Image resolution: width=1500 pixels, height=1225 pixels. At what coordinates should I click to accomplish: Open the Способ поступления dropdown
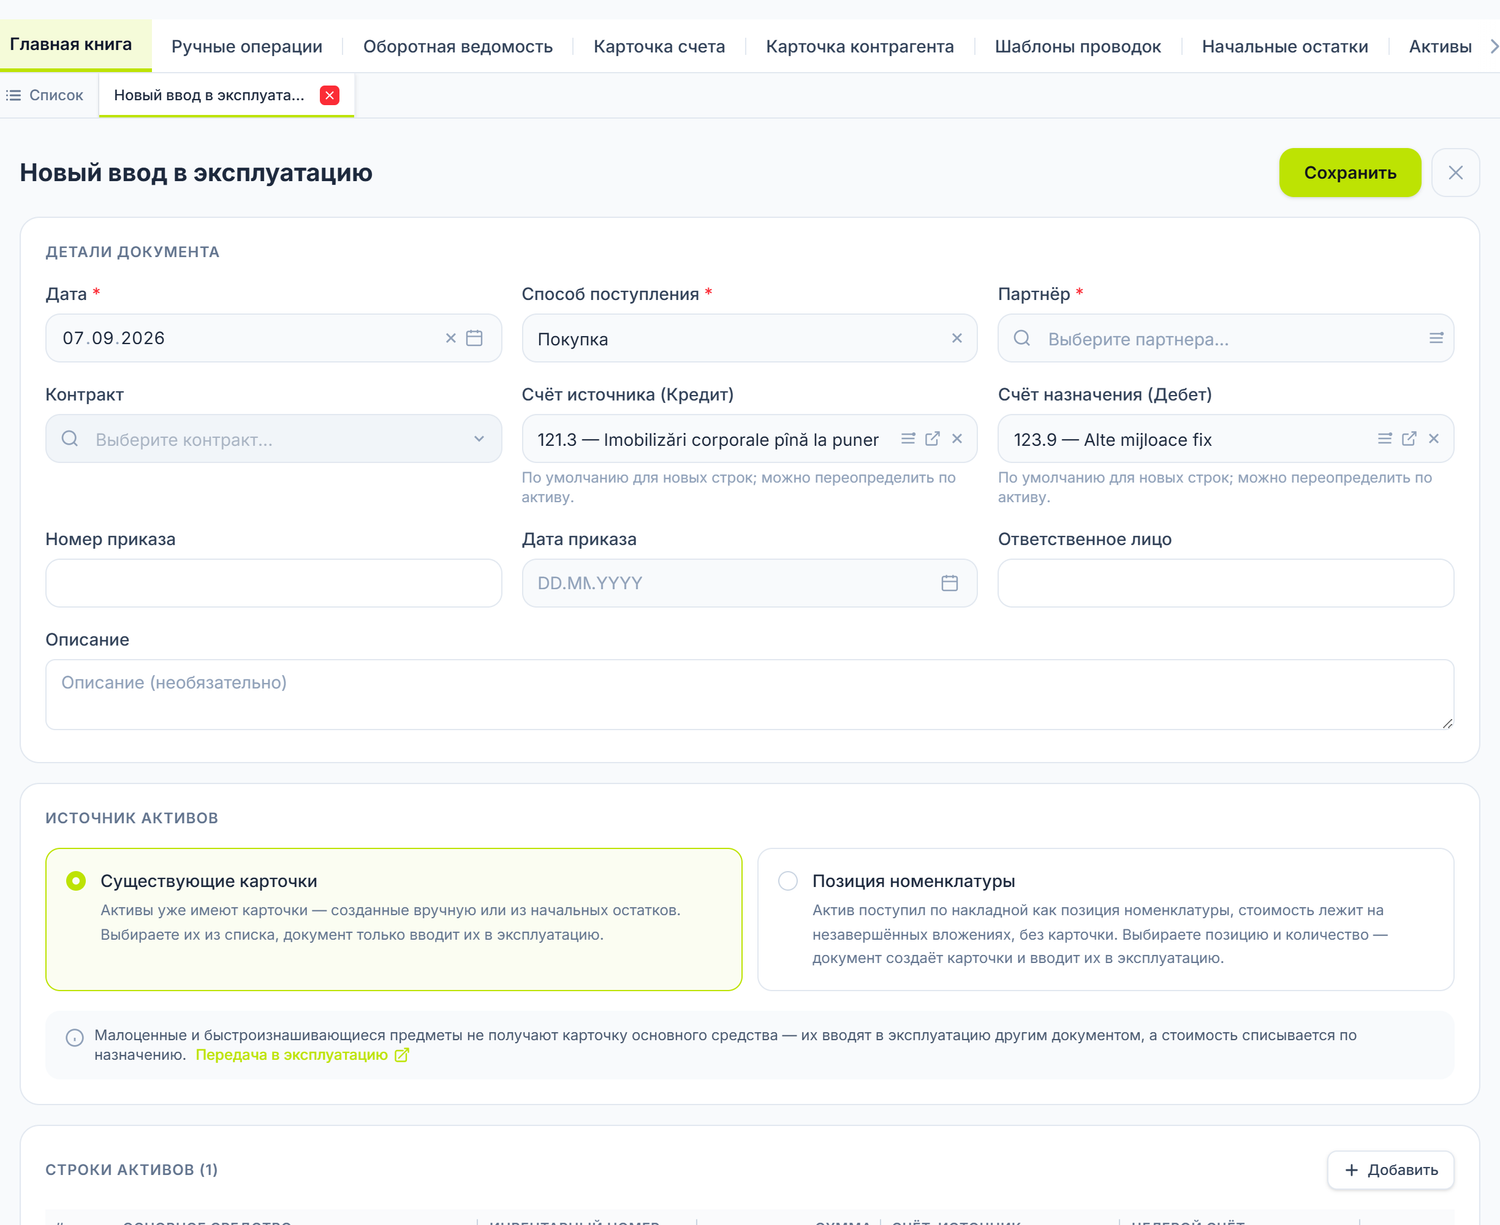click(x=749, y=338)
